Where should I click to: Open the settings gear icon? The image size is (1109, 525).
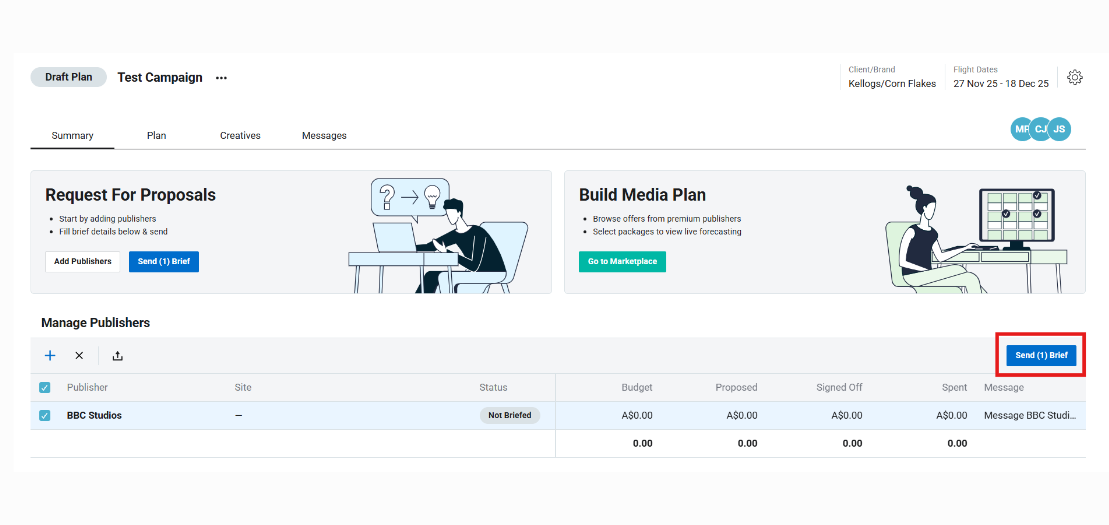pos(1075,77)
